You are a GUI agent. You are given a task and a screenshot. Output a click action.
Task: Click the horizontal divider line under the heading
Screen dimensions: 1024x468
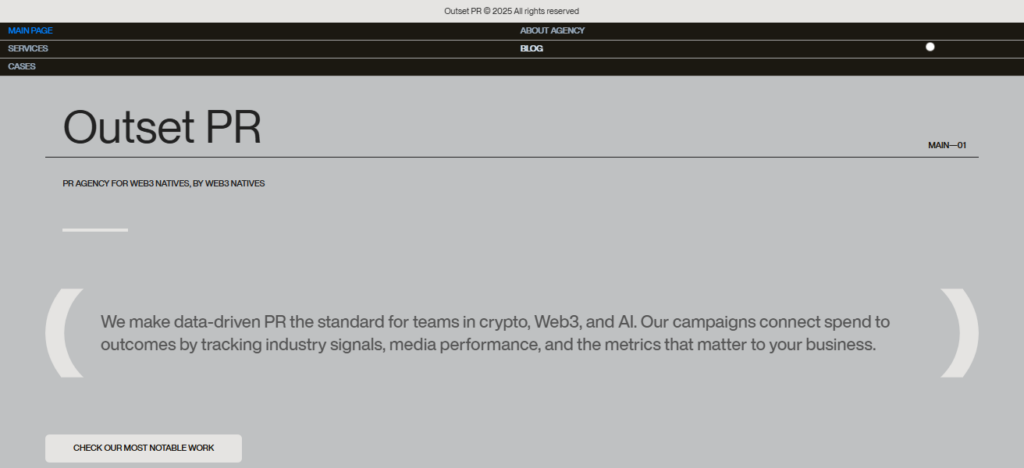(x=511, y=158)
